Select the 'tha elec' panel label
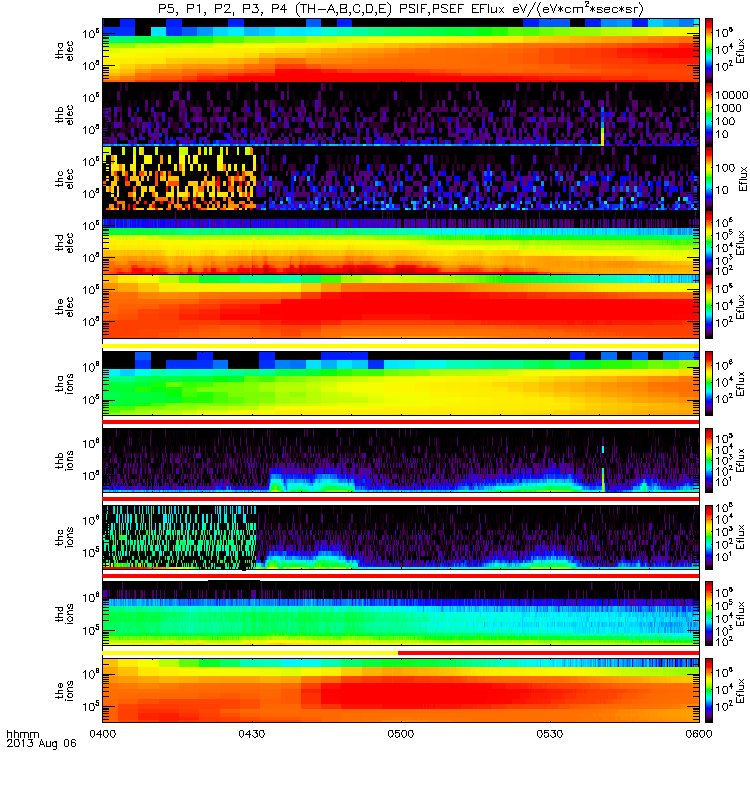This screenshot has width=750, height=800. pos(64,51)
